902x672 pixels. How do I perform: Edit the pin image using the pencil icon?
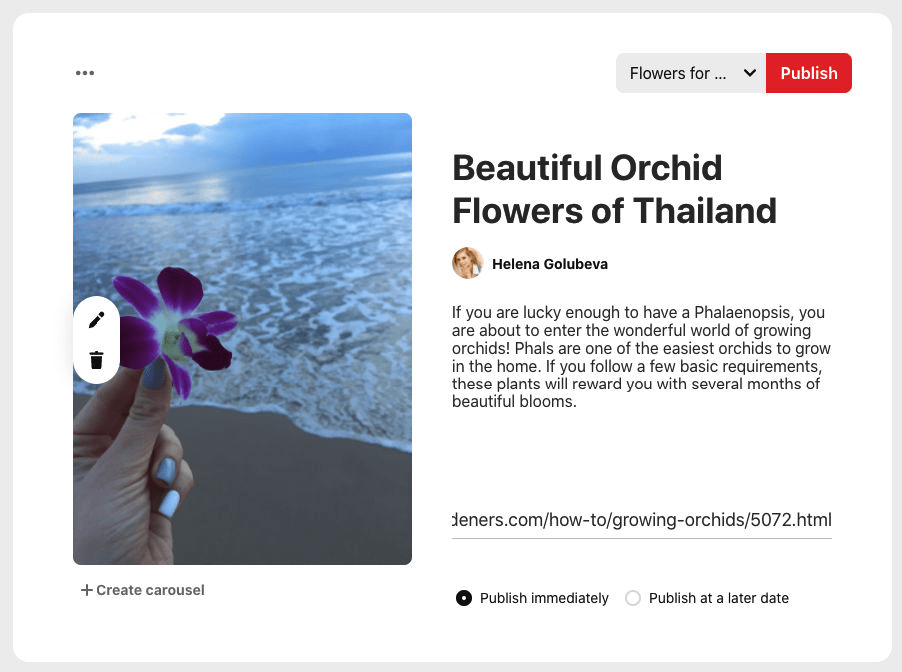(x=96, y=319)
